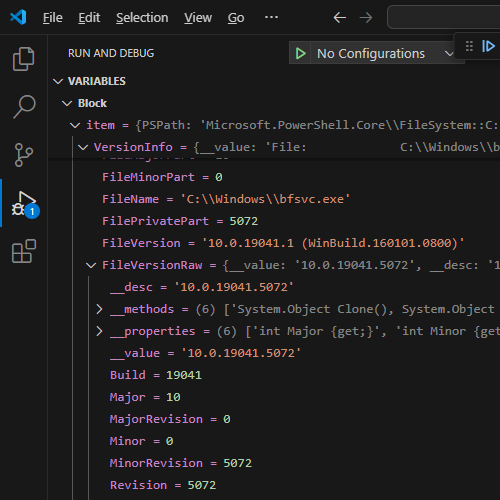Go back with the left arrow

[x=340, y=17]
